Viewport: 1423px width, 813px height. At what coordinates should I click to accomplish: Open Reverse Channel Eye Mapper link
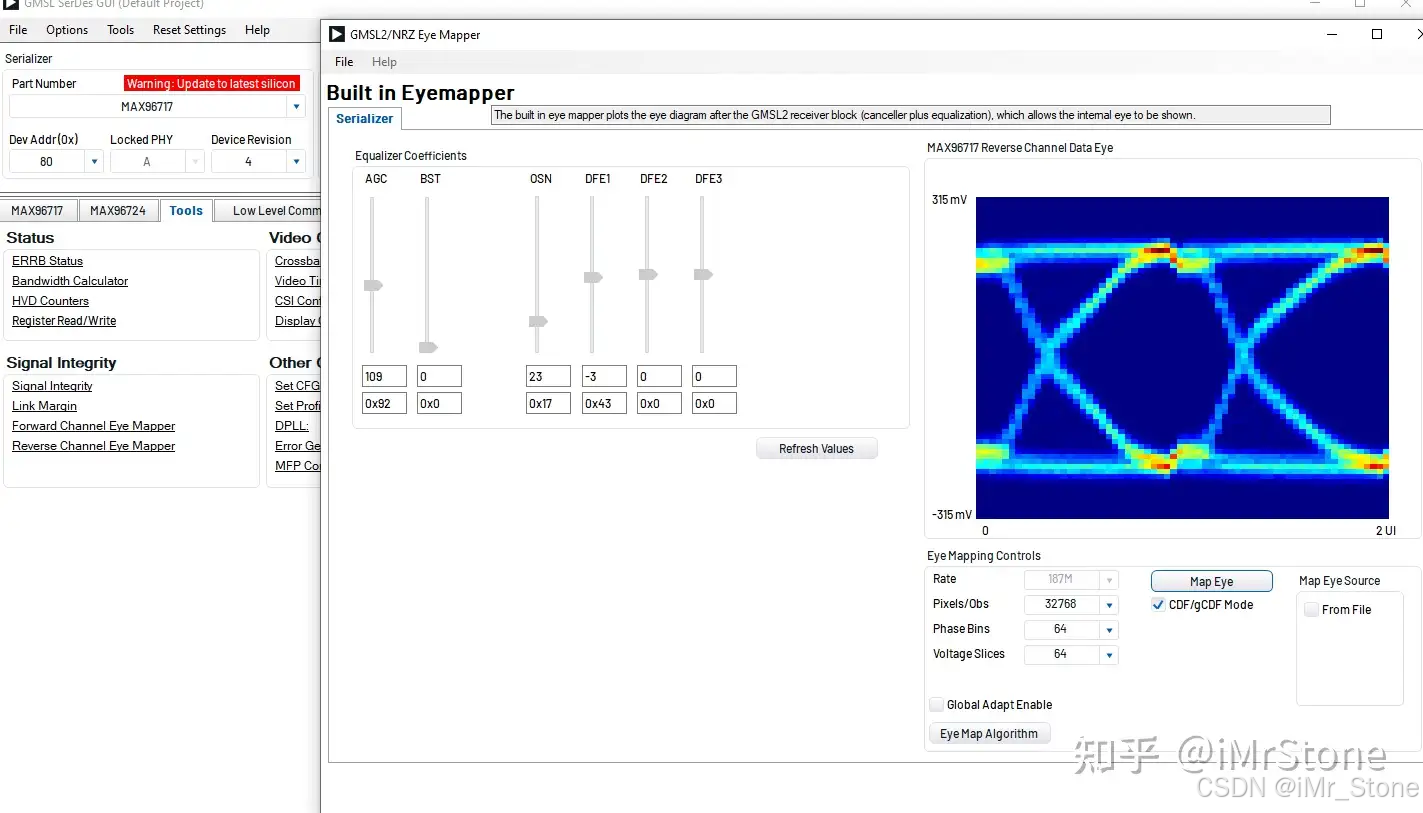tap(93, 446)
